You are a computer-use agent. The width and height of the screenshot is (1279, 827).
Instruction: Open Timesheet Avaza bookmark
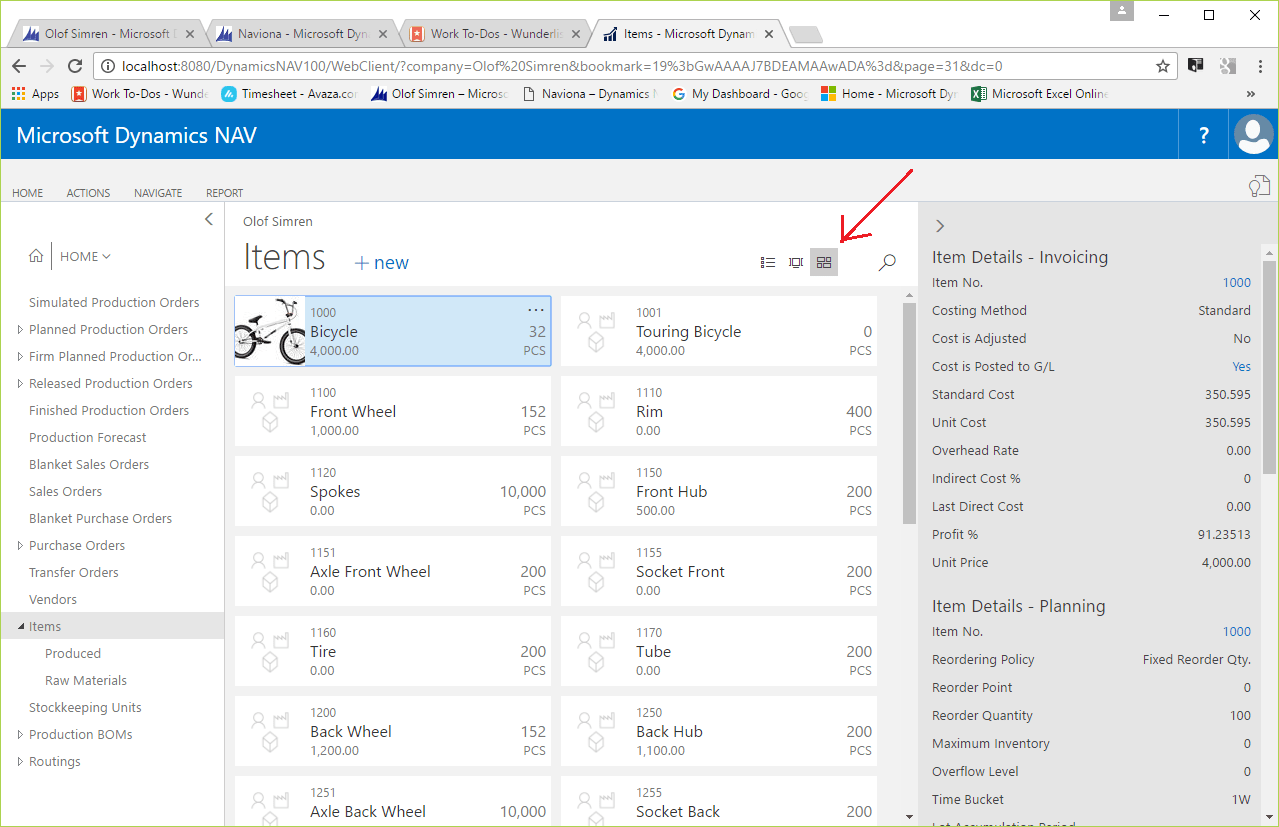(289, 94)
